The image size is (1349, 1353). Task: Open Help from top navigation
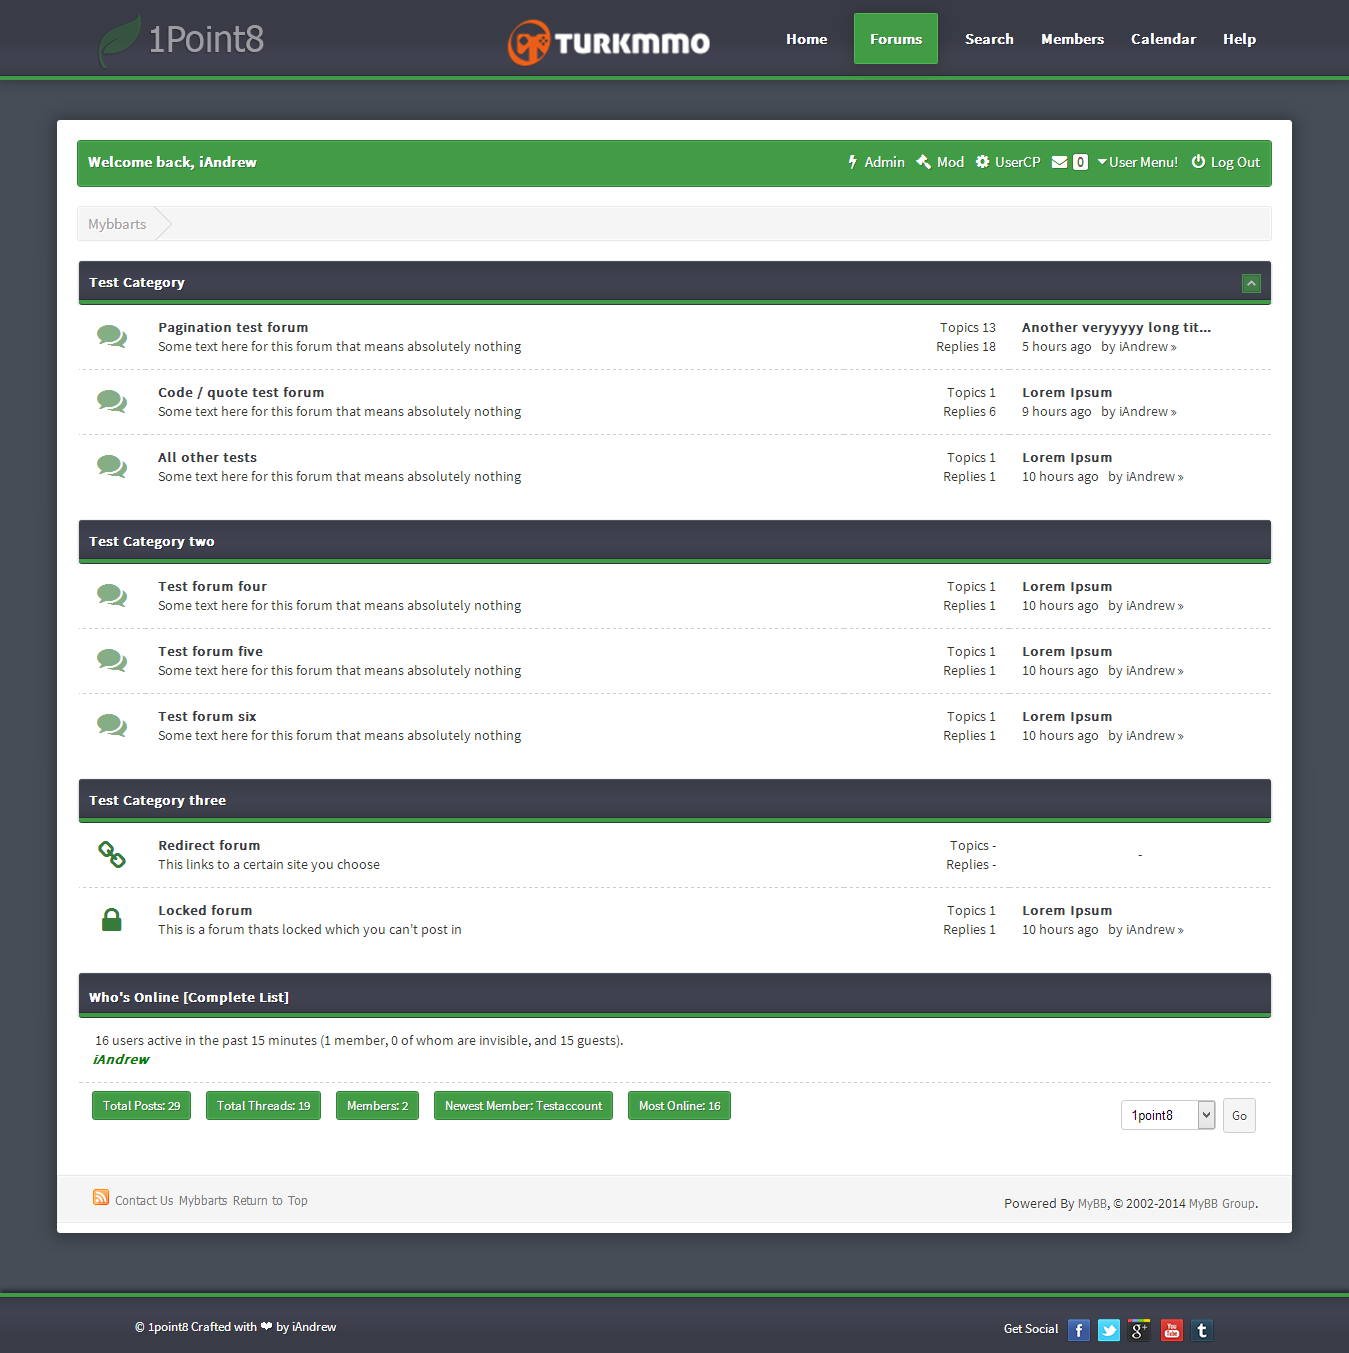point(1239,39)
